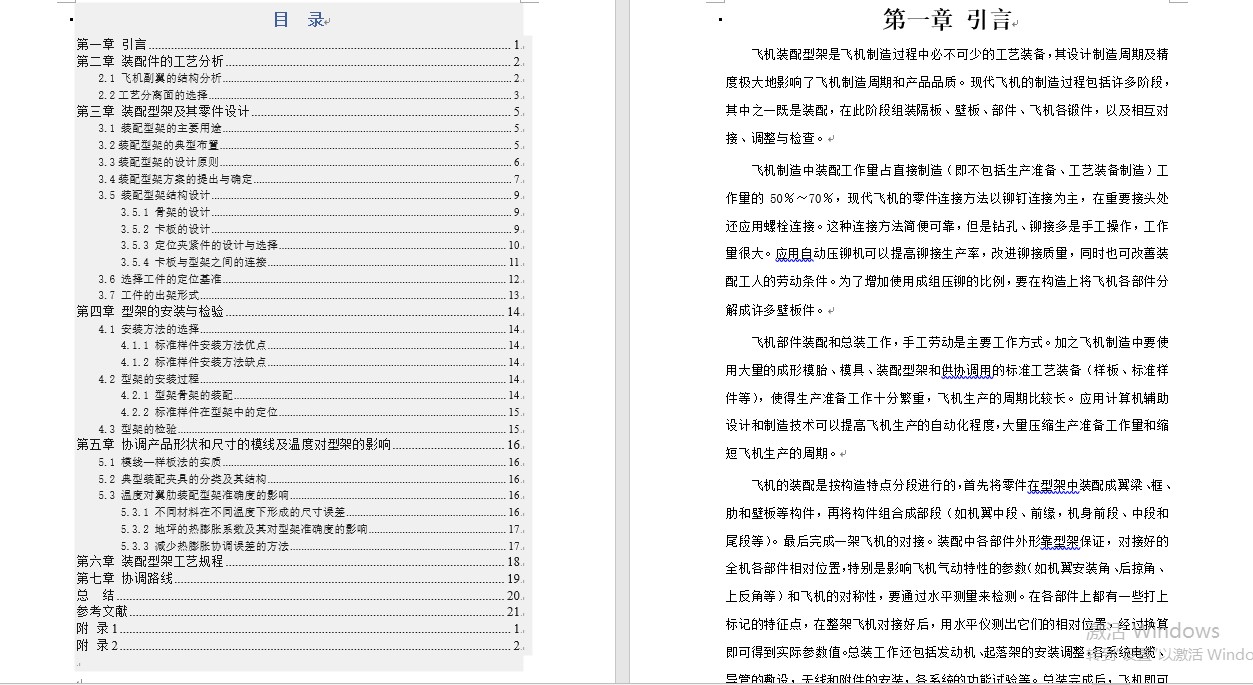Go to 4.2.2 标准样件在型架中的定位
The width and height of the screenshot is (1253, 685).
[x=321, y=412]
